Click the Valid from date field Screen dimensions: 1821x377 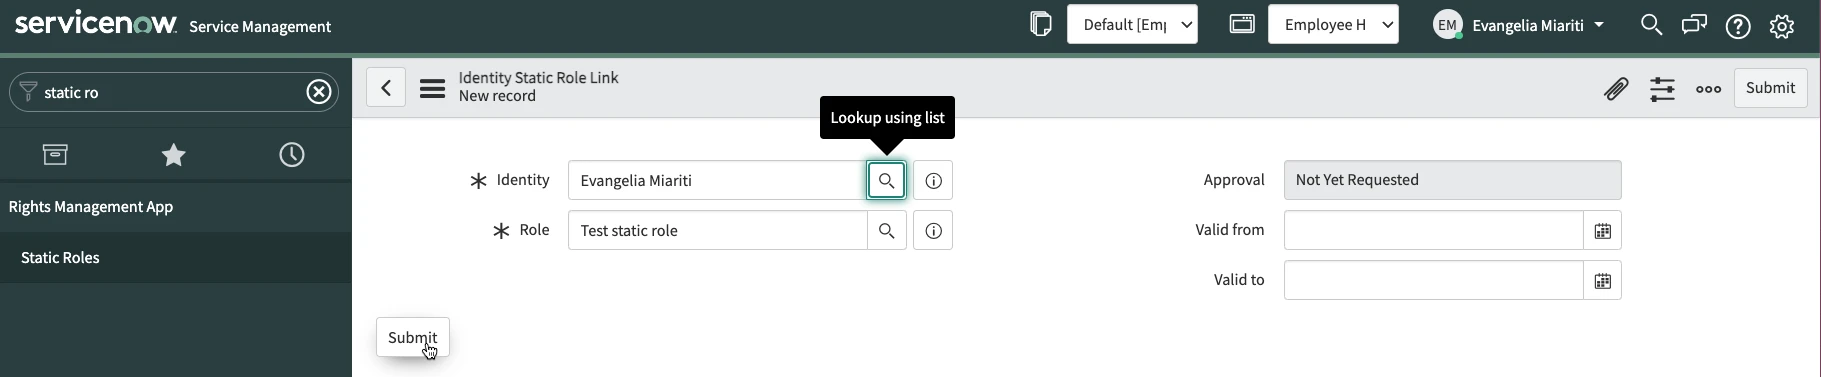(1433, 230)
